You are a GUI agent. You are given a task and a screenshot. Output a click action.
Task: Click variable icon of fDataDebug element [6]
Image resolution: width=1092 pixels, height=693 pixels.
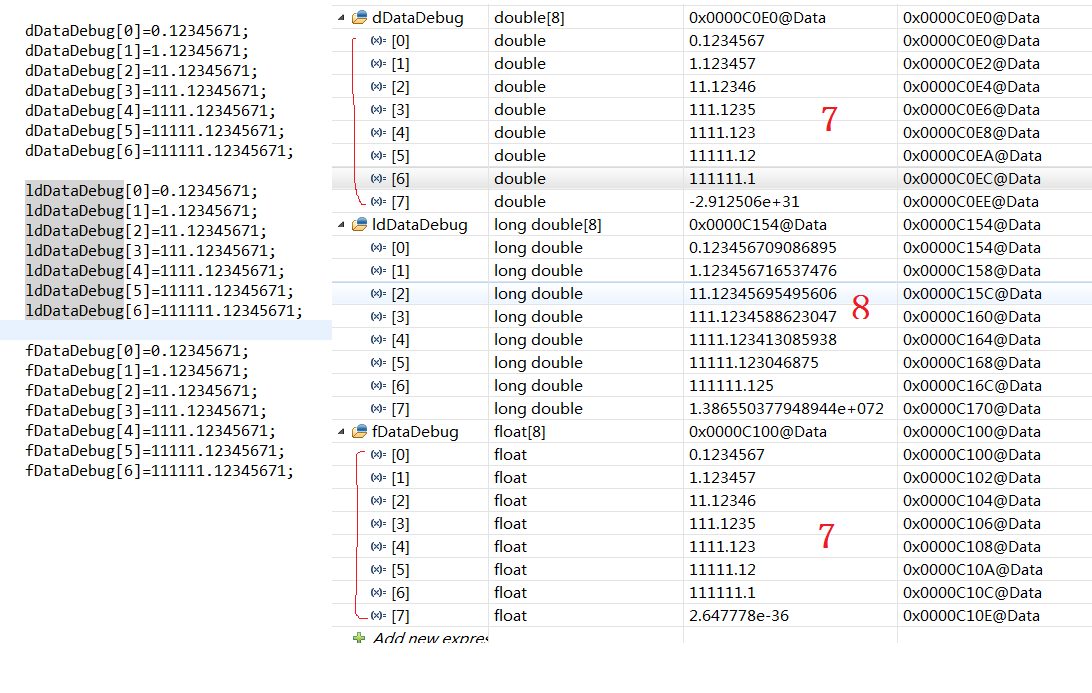click(x=378, y=592)
